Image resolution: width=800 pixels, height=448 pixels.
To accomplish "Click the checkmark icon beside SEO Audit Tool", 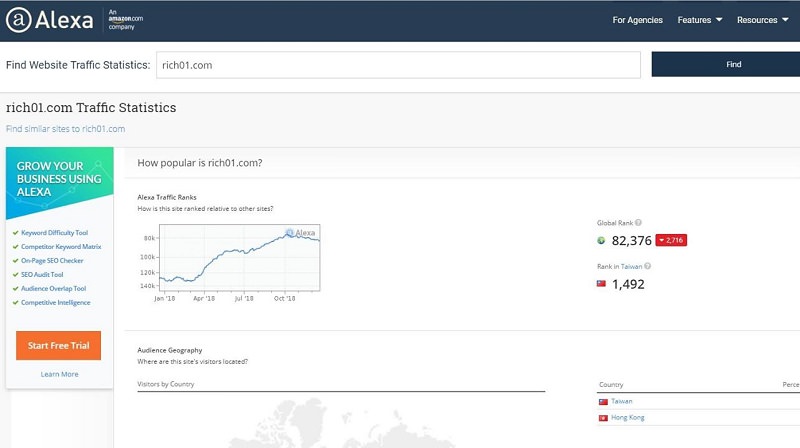I will [15, 275].
